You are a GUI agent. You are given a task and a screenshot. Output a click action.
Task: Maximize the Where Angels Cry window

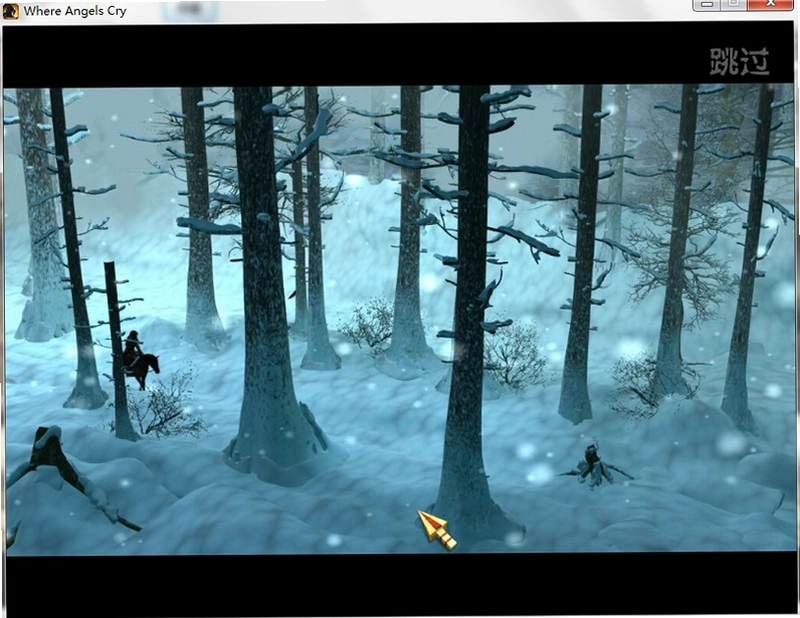[734, 5]
